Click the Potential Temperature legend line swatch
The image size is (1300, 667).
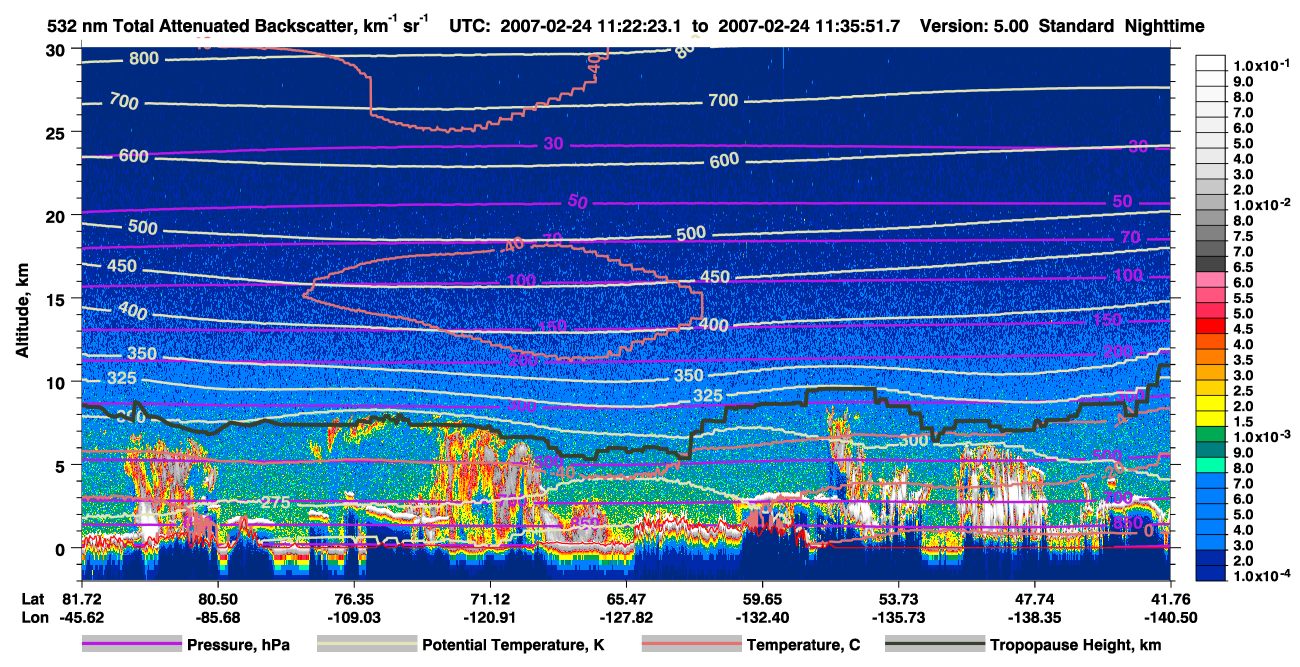[367, 645]
